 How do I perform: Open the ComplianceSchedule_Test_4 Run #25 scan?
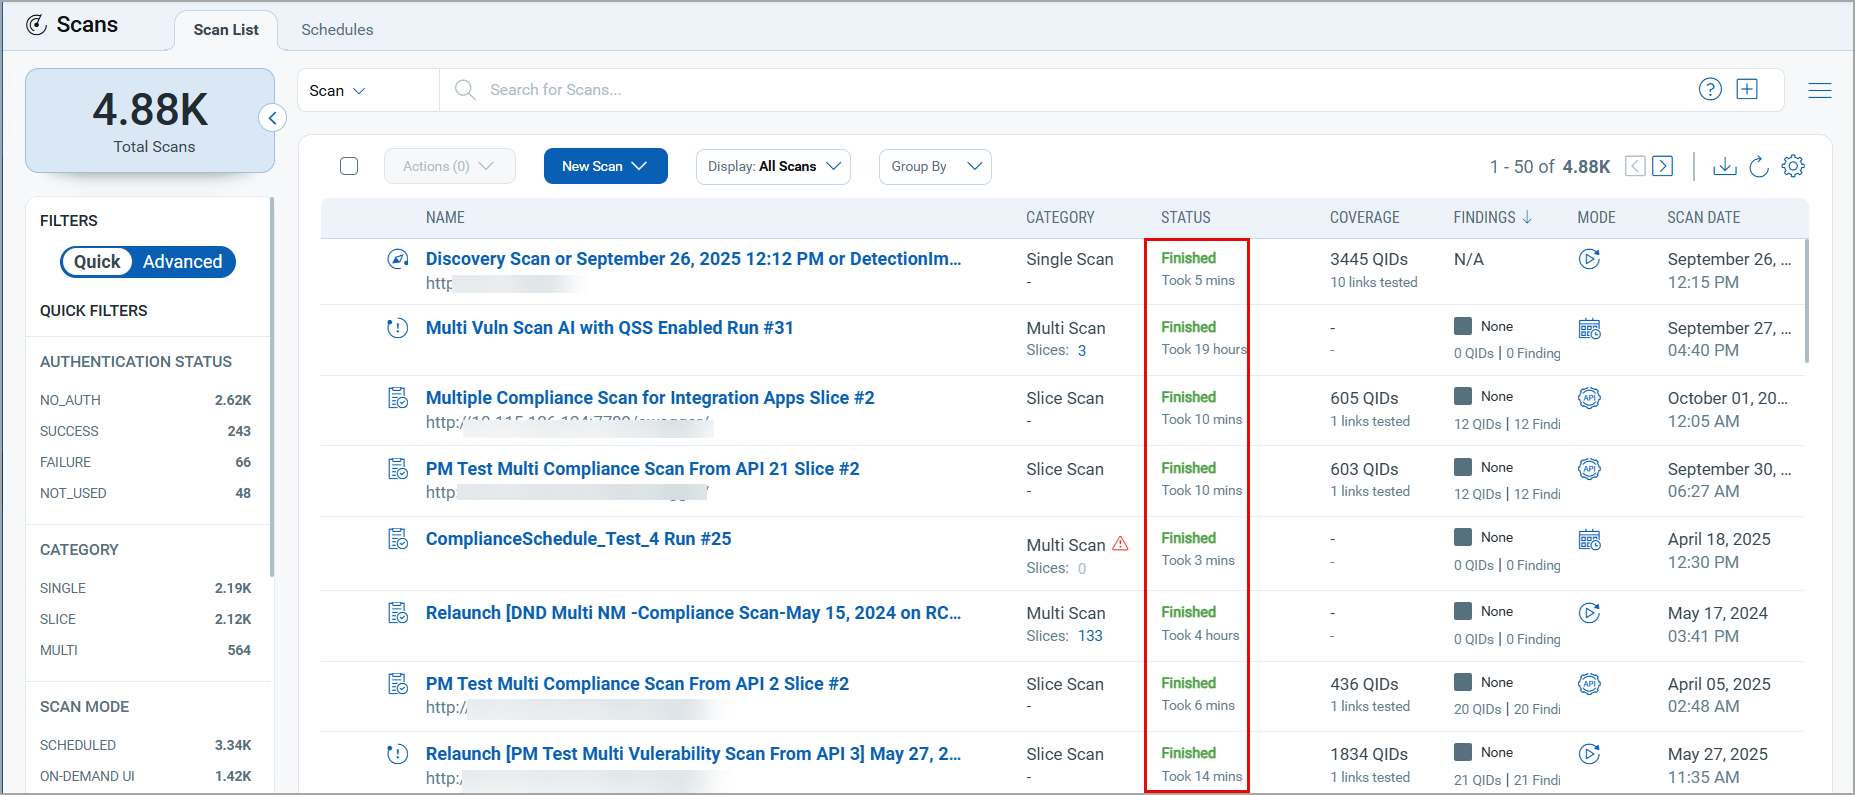point(578,539)
